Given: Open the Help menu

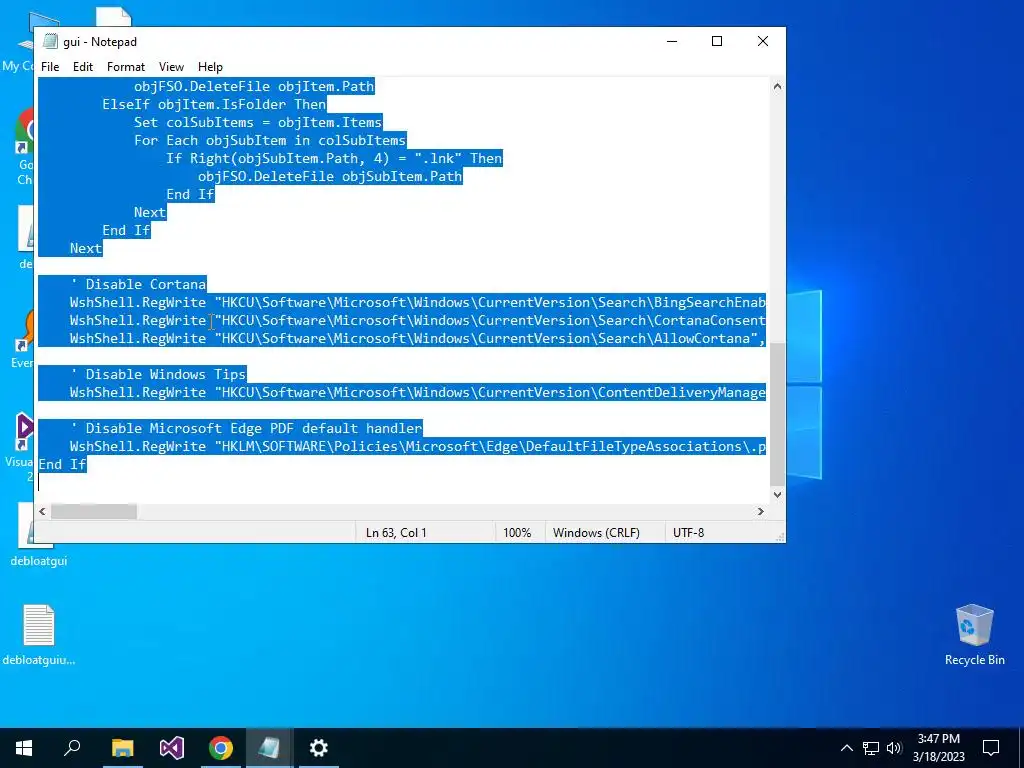Looking at the screenshot, I should point(210,67).
